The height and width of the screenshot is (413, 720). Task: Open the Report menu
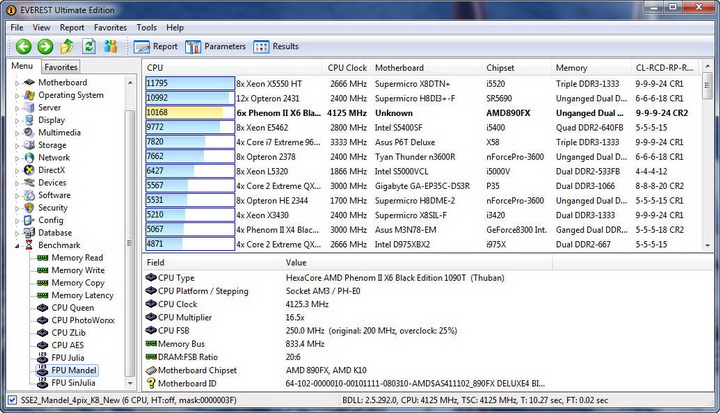72,28
